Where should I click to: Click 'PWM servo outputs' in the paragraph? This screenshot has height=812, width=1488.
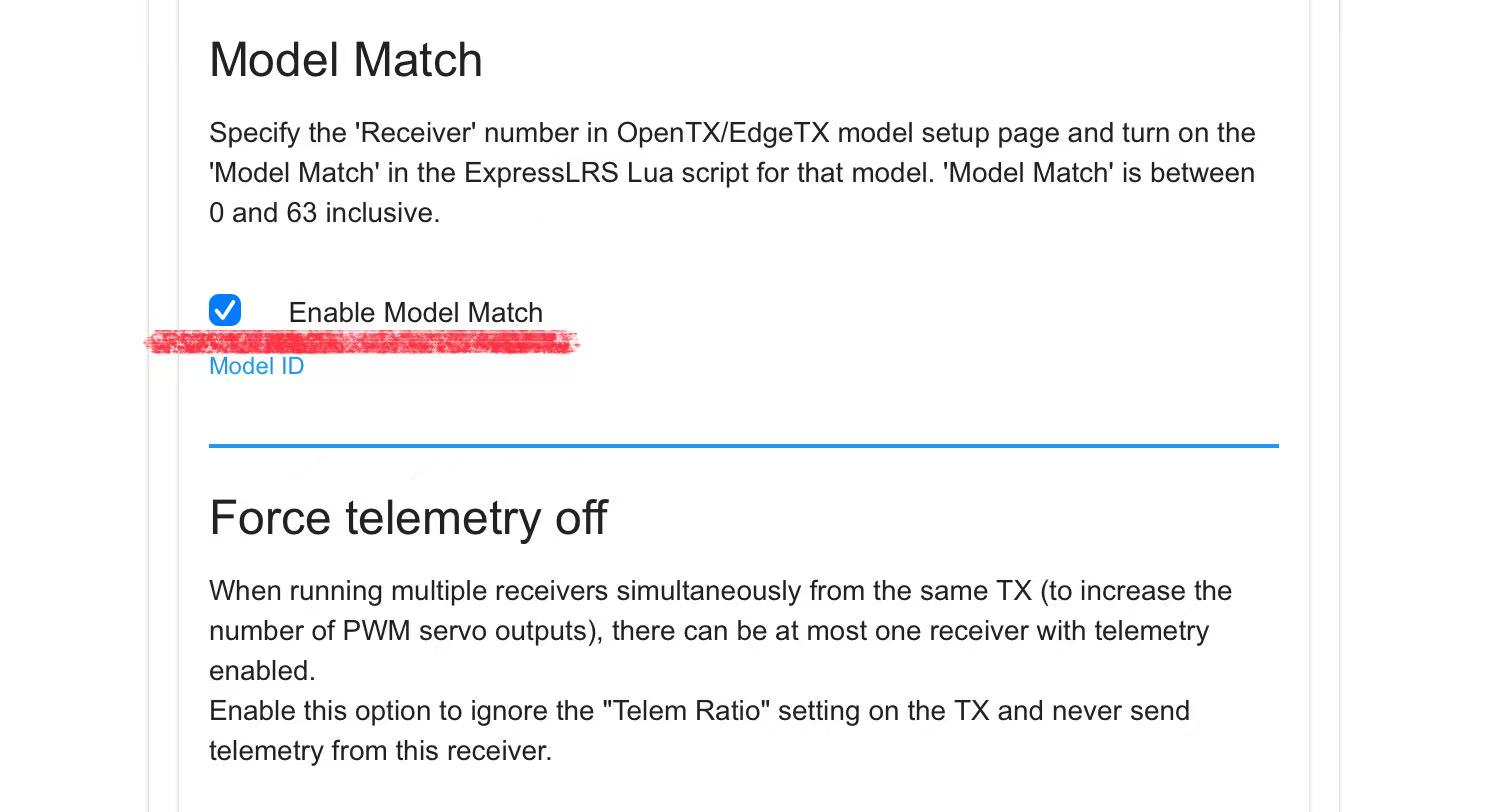coord(470,631)
